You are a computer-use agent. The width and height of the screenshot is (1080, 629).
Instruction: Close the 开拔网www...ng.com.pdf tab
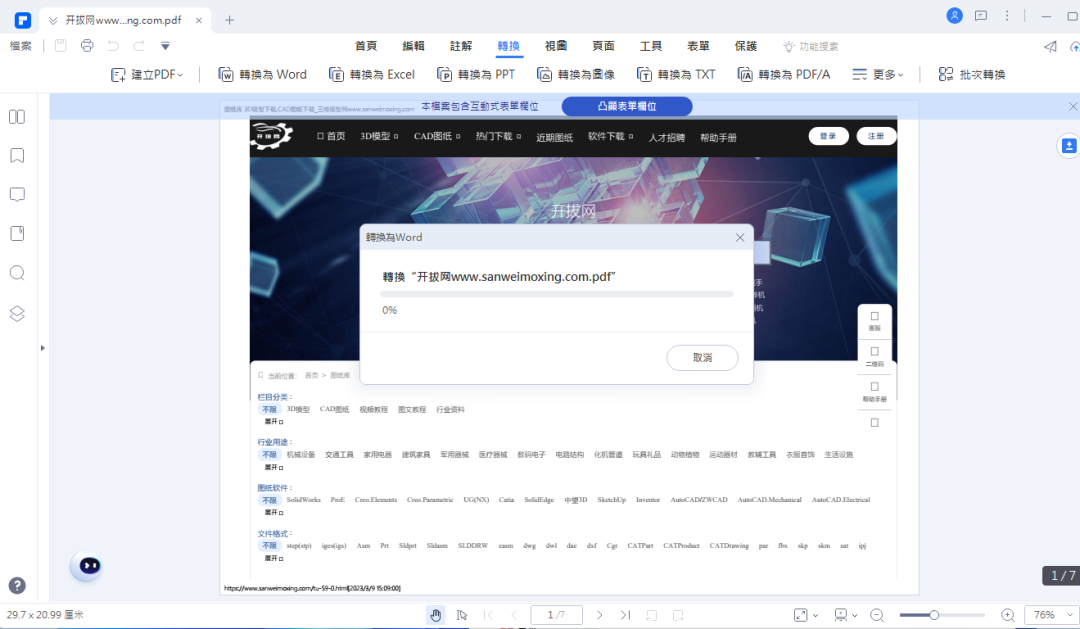198,21
